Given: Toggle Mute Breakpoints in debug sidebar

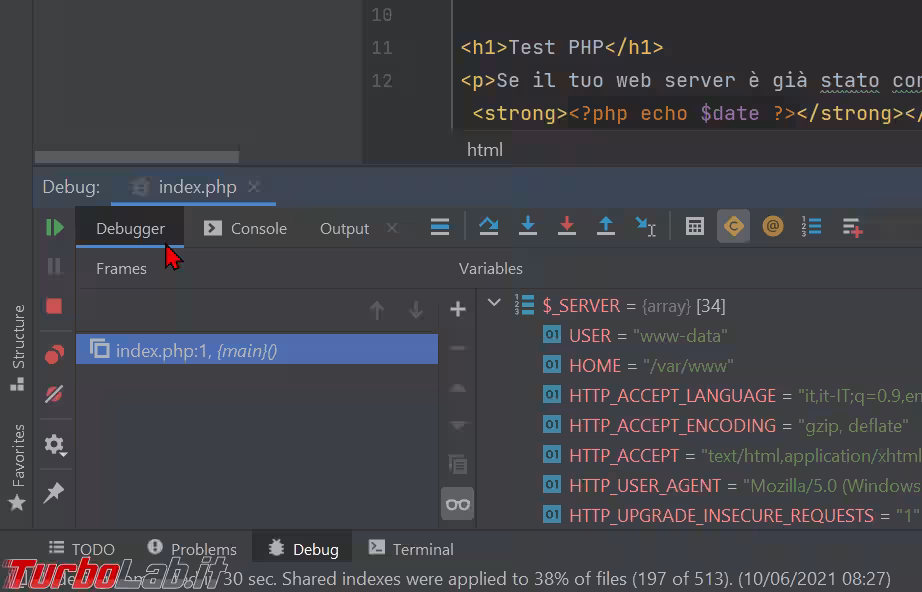Looking at the screenshot, I should tap(54, 395).
